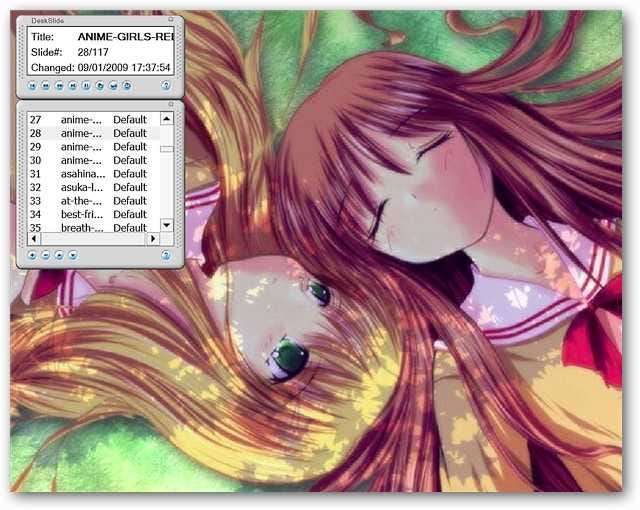Skip to the last slide
The height and width of the screenshot is (510, 640).
(x=73, y=86)
